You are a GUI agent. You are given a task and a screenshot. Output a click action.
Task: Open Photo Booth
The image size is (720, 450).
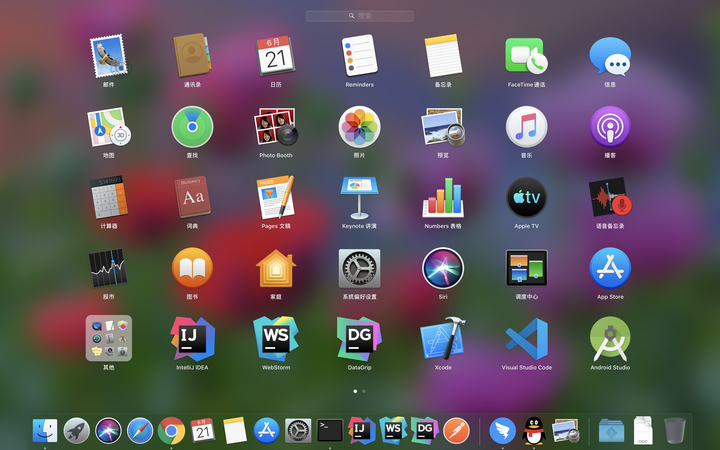(x=276, y=127)
